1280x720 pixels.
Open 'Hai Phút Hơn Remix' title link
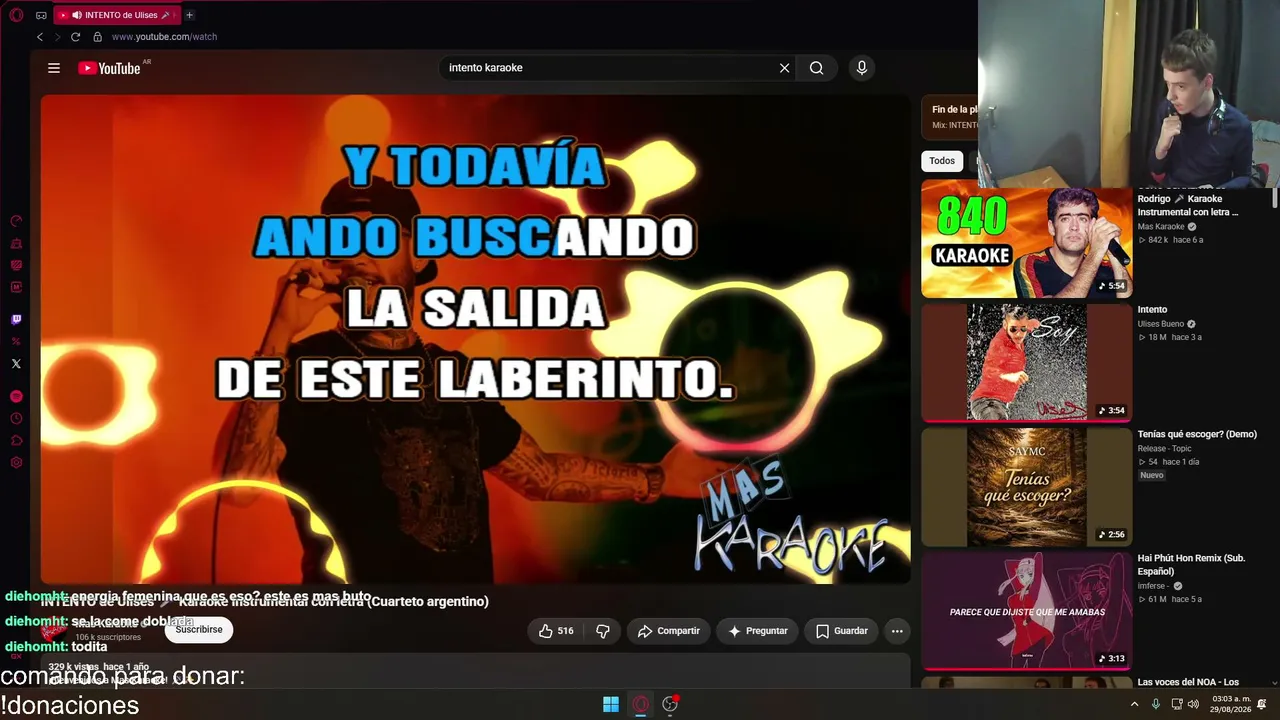click(1191, 564)
